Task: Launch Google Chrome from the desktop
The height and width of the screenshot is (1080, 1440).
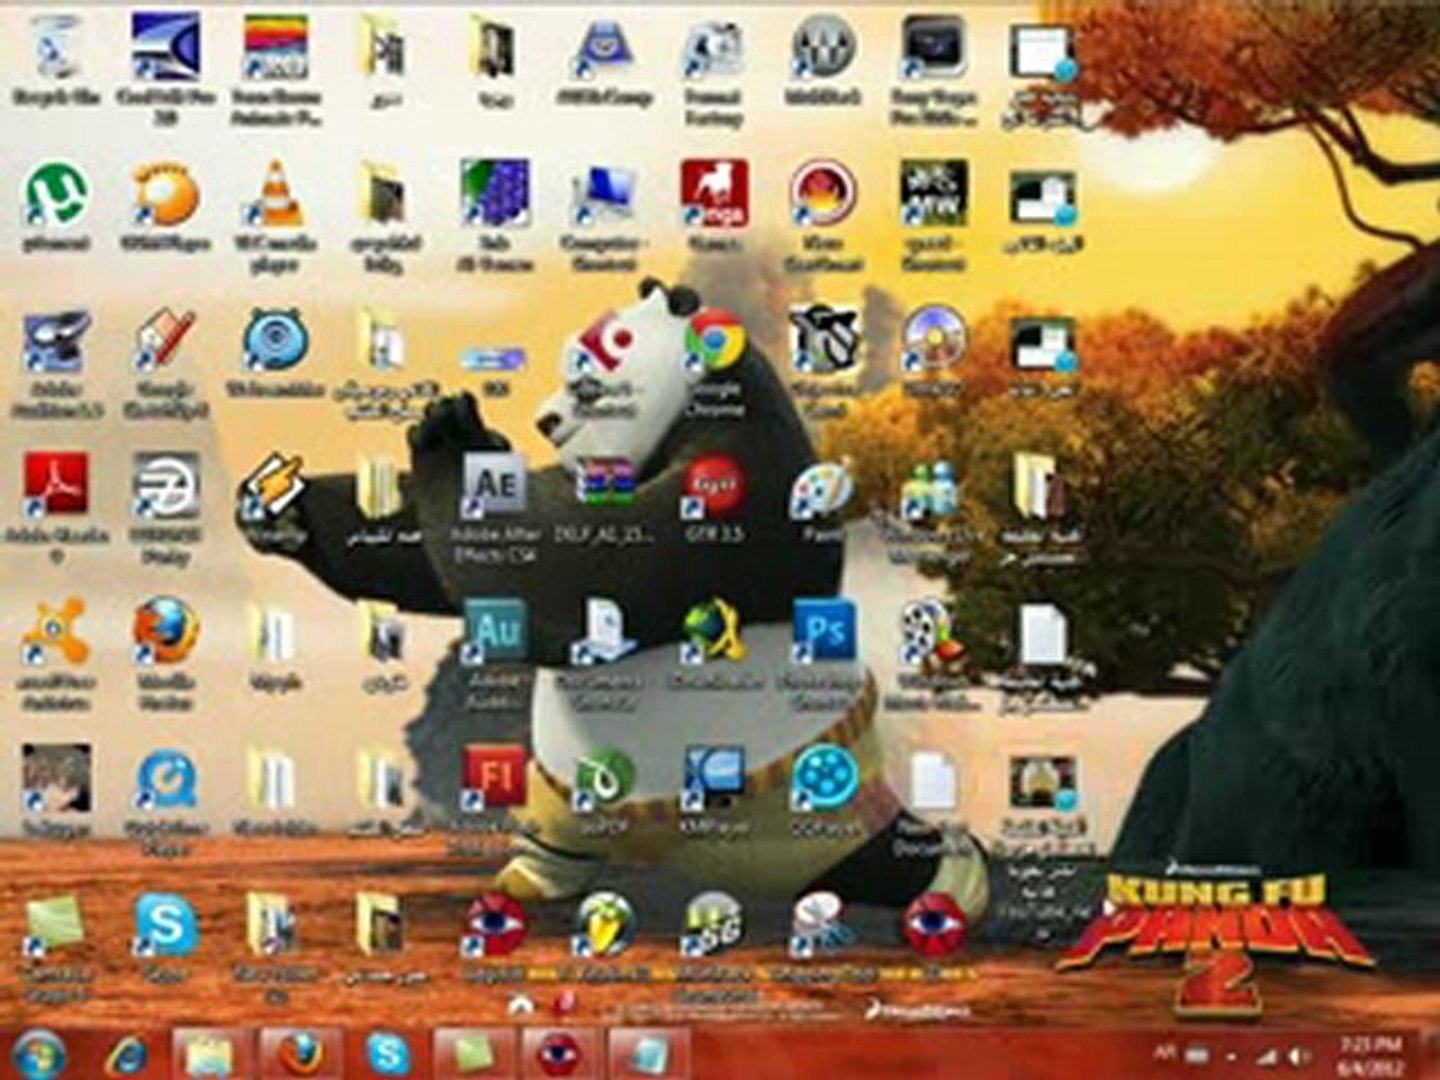Action: (x=714, y=360)
